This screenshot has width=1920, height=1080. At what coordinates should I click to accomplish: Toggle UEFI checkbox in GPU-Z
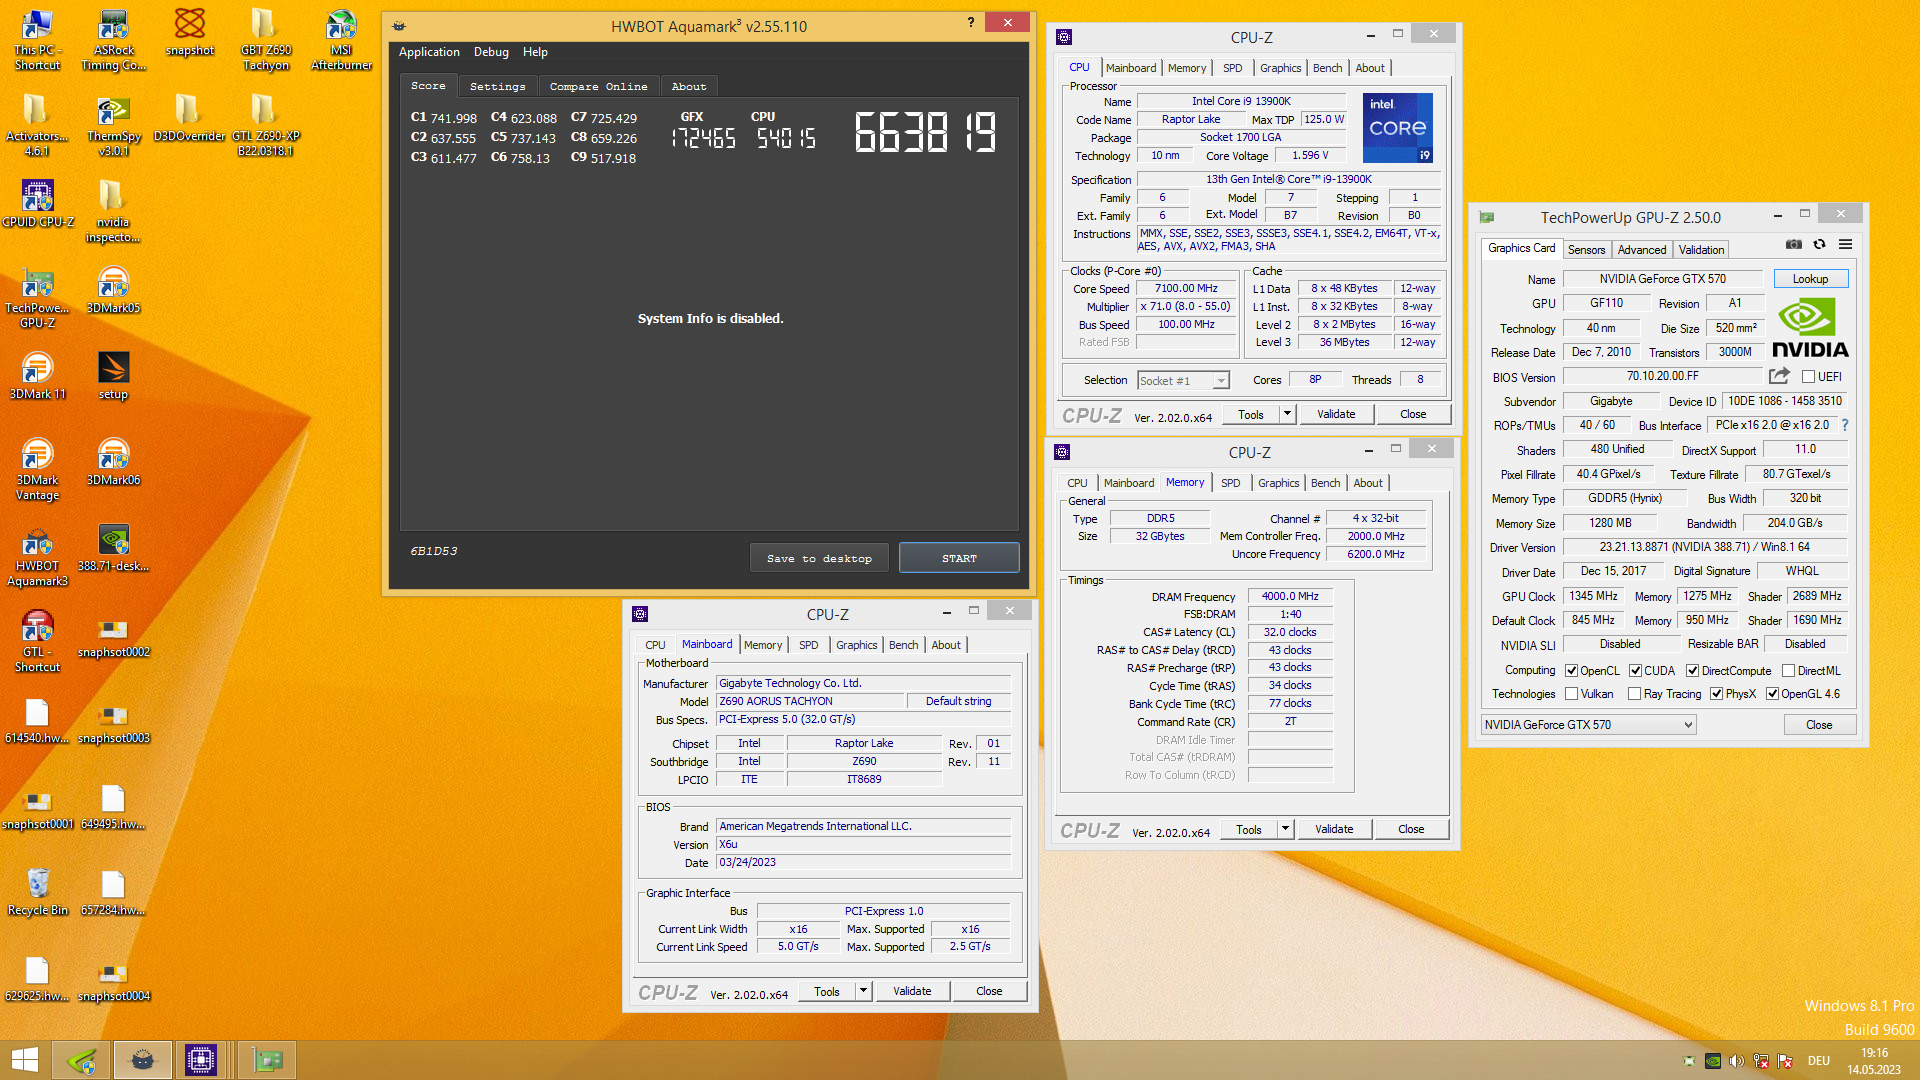(x=1808, y=377)
